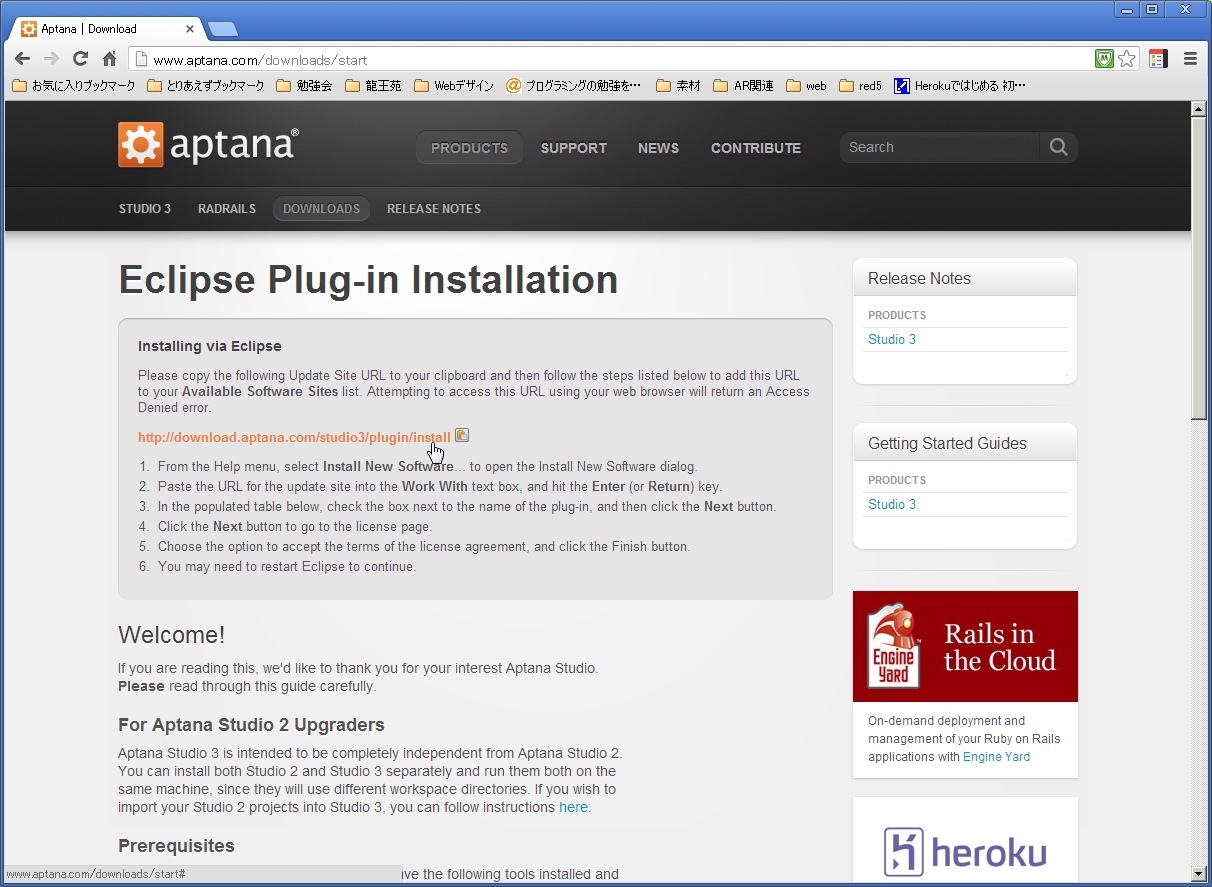
Task: Click the download.aptana.com/studio3/plugin/install link
Action: pos(294,437)
